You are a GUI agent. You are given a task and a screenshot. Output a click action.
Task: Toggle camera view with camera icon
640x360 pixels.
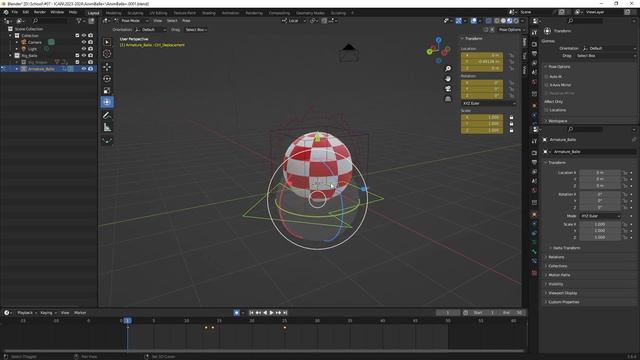coord(448,89)
